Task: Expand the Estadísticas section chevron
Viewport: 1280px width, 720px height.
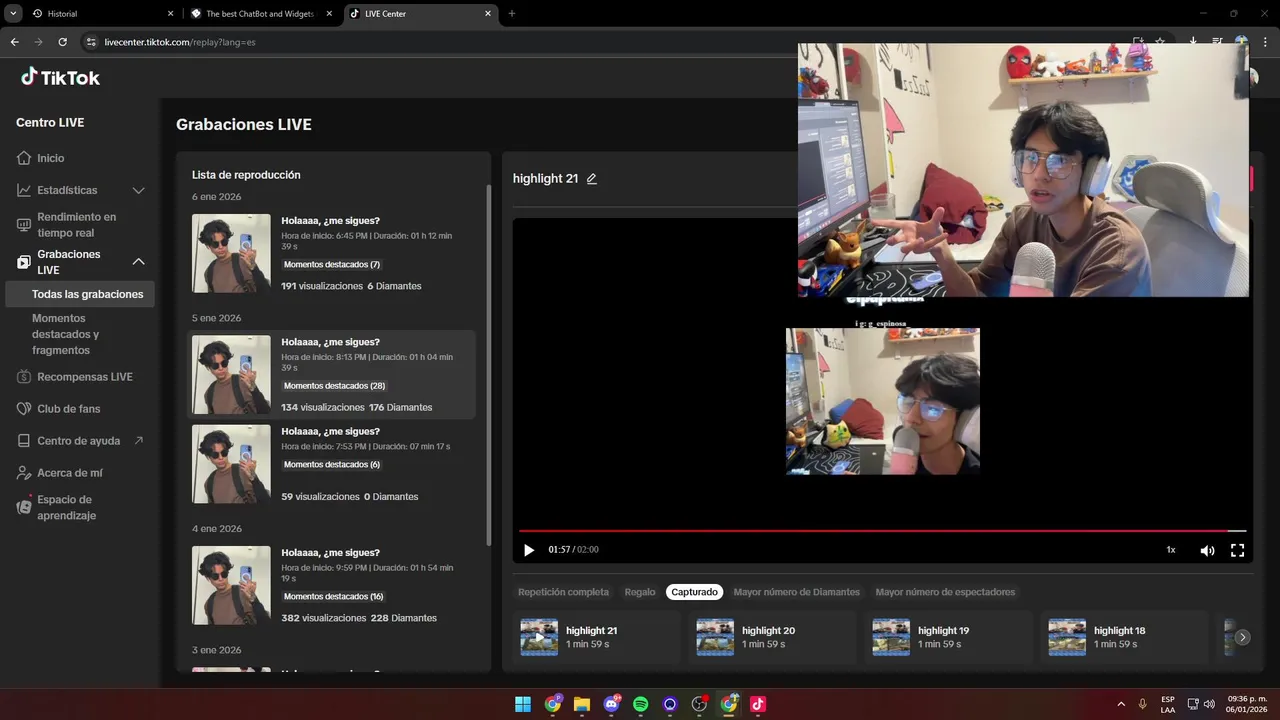Action: pos(138,190)
